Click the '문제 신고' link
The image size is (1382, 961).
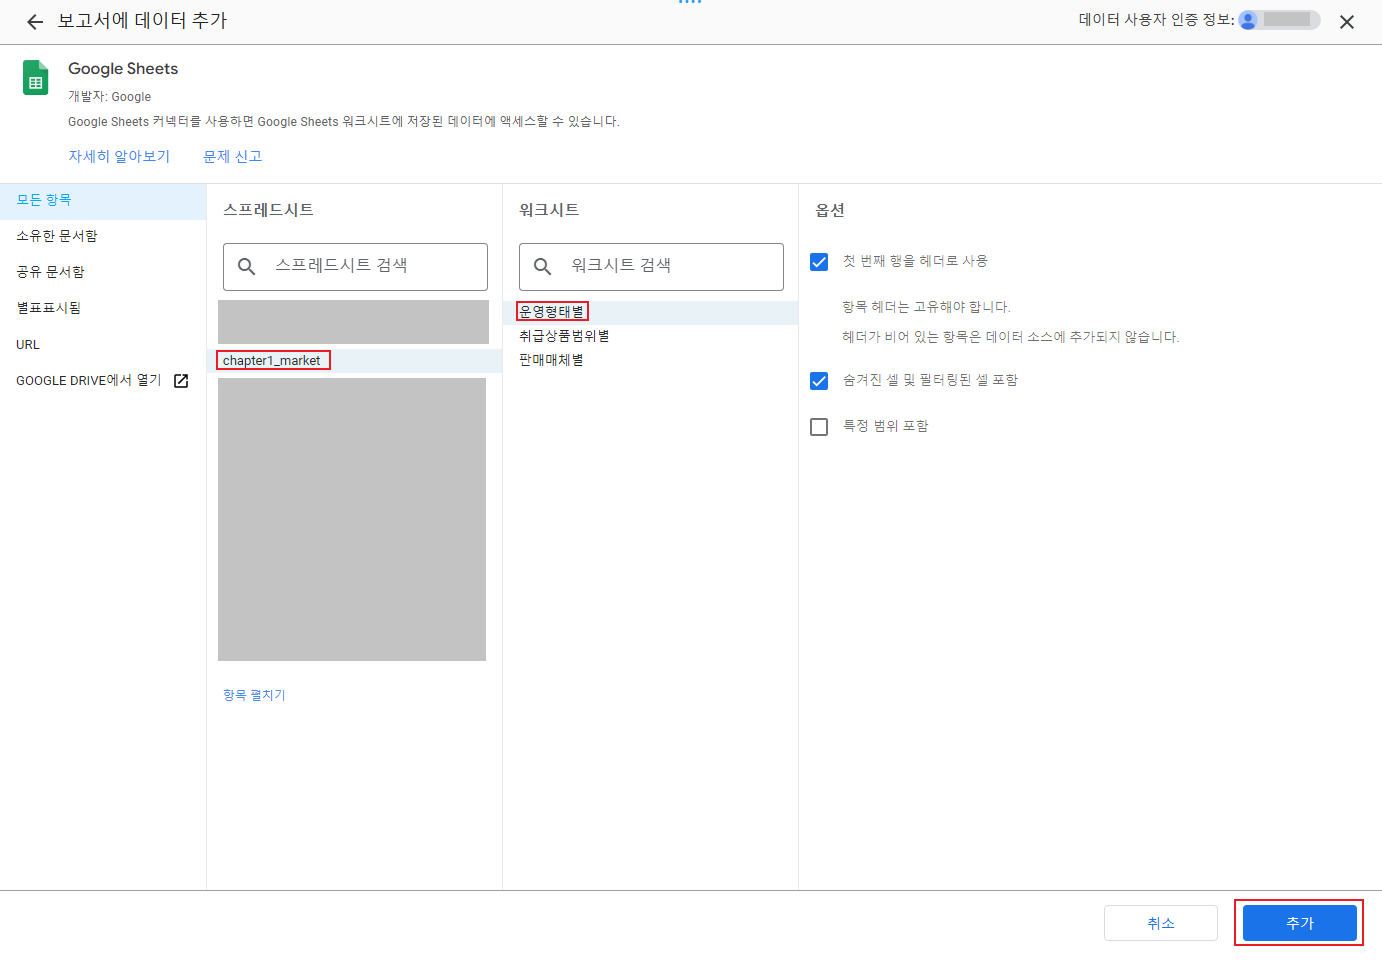(x=232, y=156)
